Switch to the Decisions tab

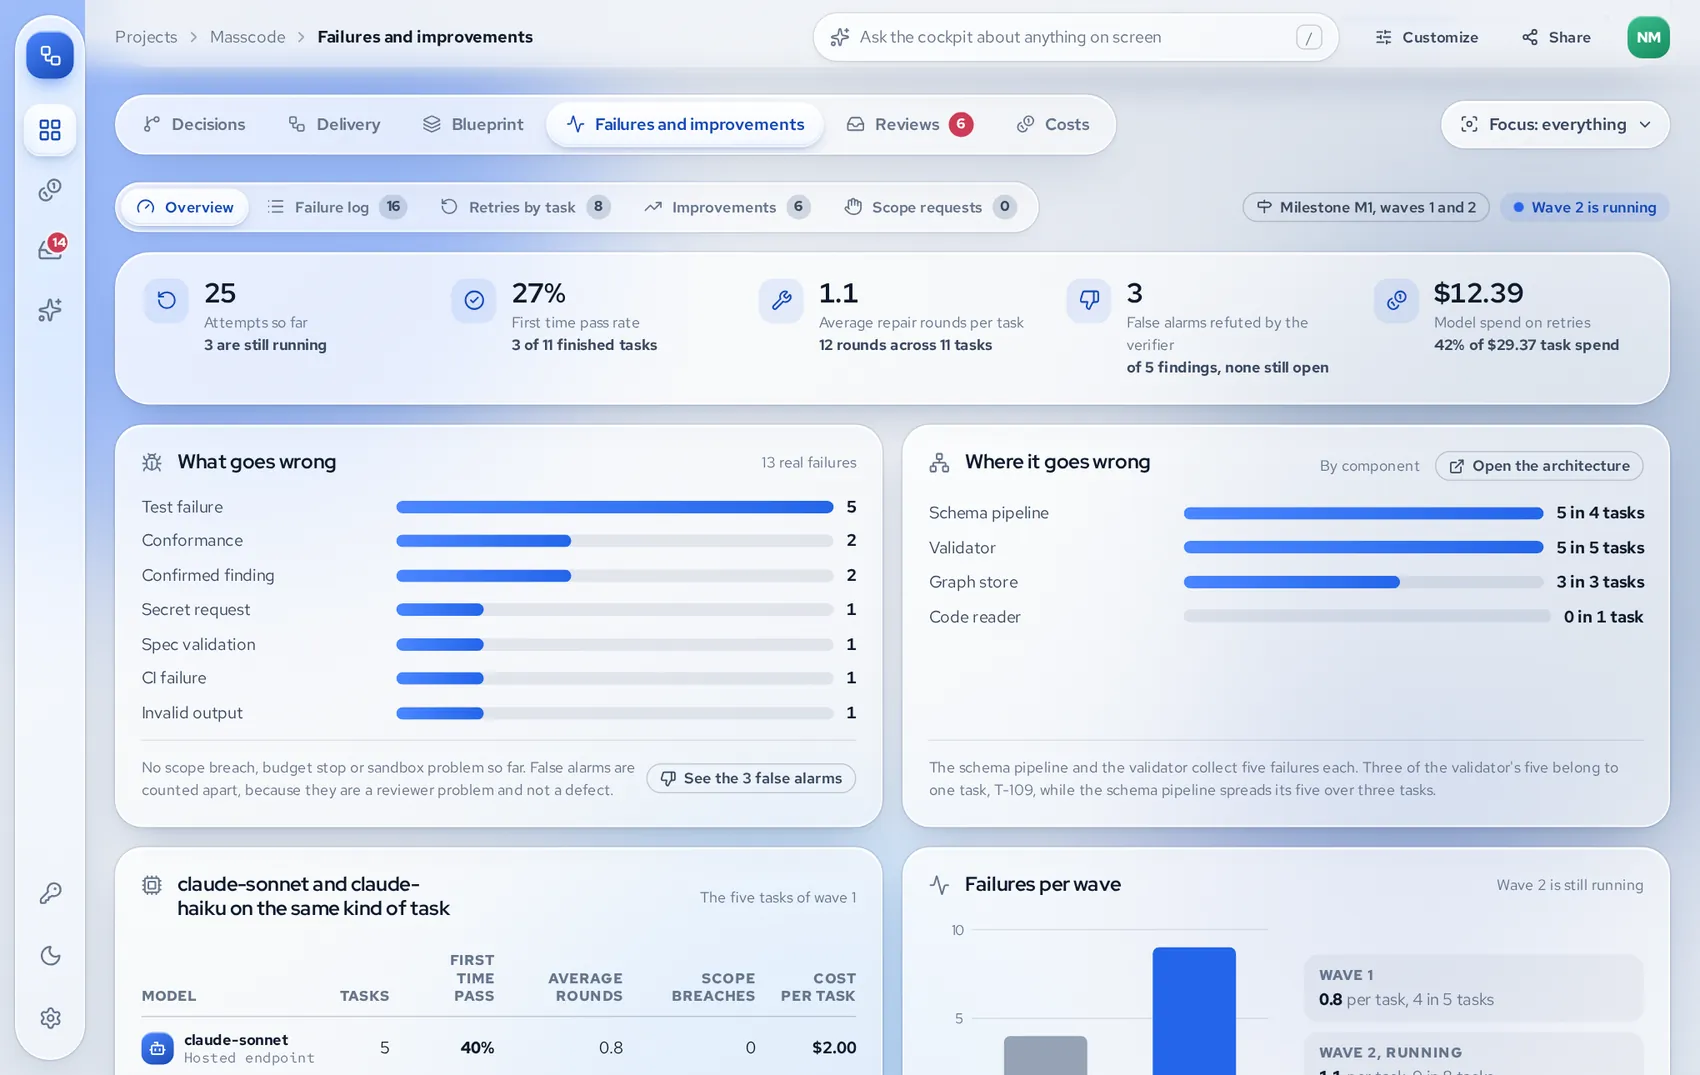pos(194,125)
